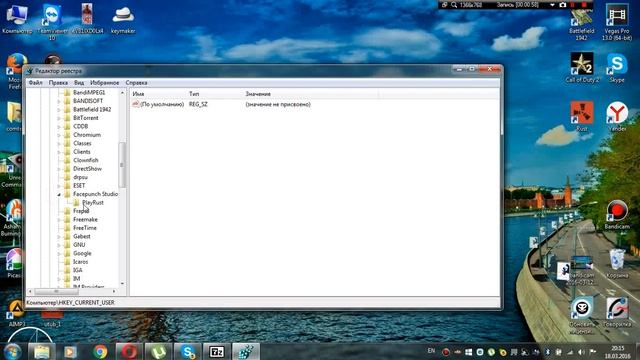
Task: Open Call of Duty 2 shortcut
Action: tap(582, 68)
